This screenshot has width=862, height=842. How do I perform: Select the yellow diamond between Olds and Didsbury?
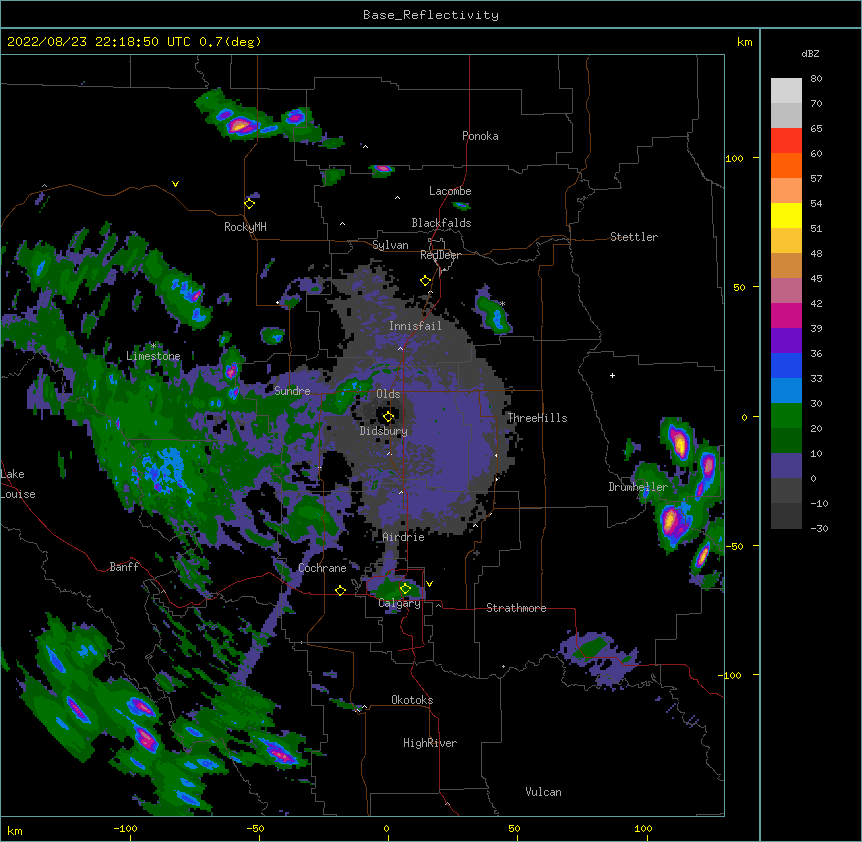[388, 416]
